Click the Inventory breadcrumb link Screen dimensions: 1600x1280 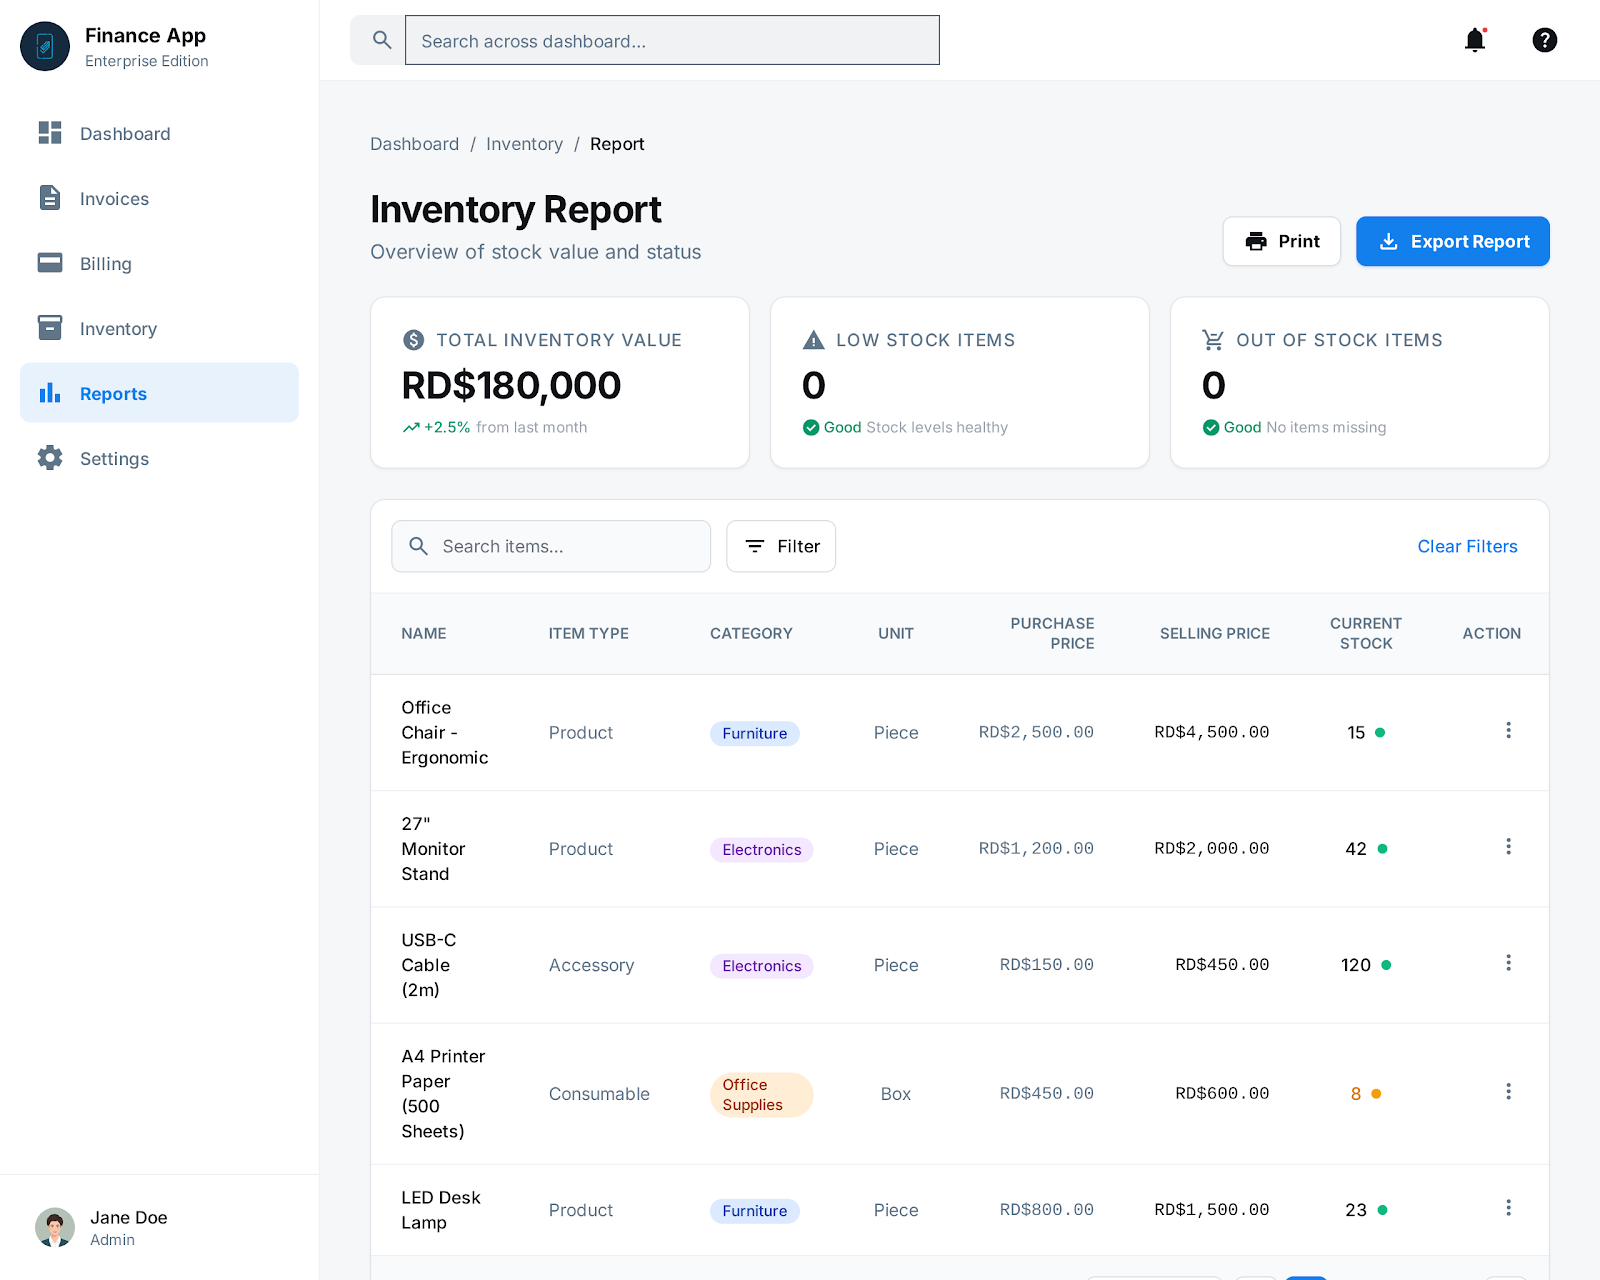(524, 144)
